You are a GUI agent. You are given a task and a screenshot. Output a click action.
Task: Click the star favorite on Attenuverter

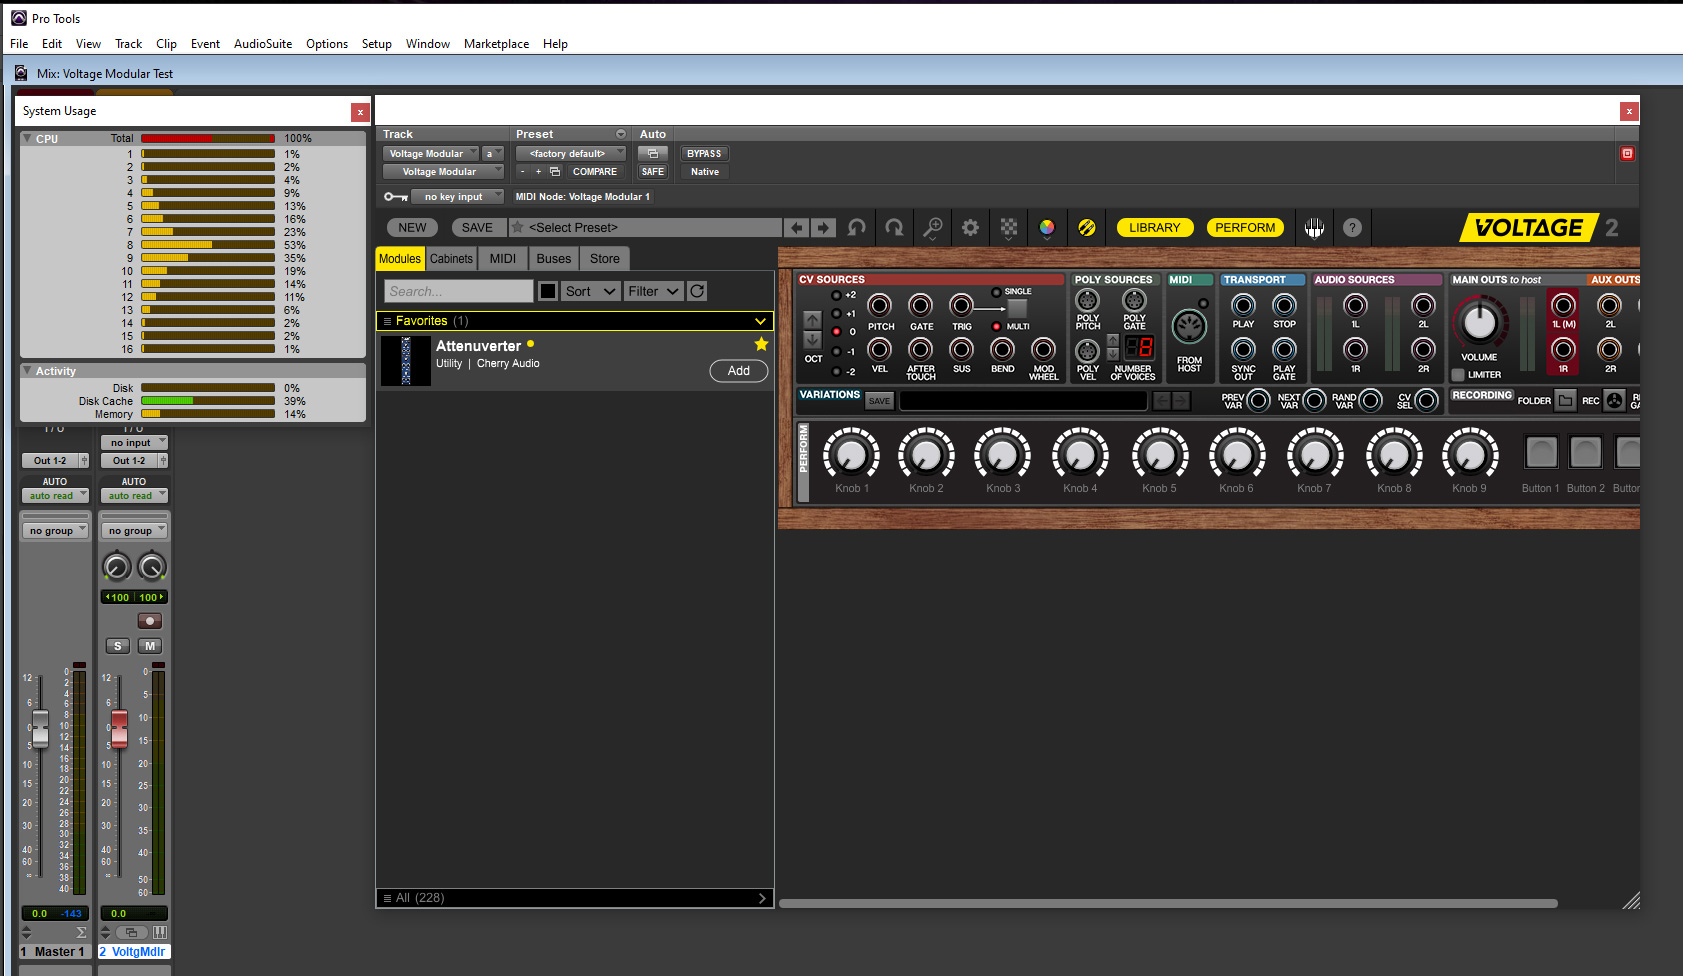click(761, 344)
